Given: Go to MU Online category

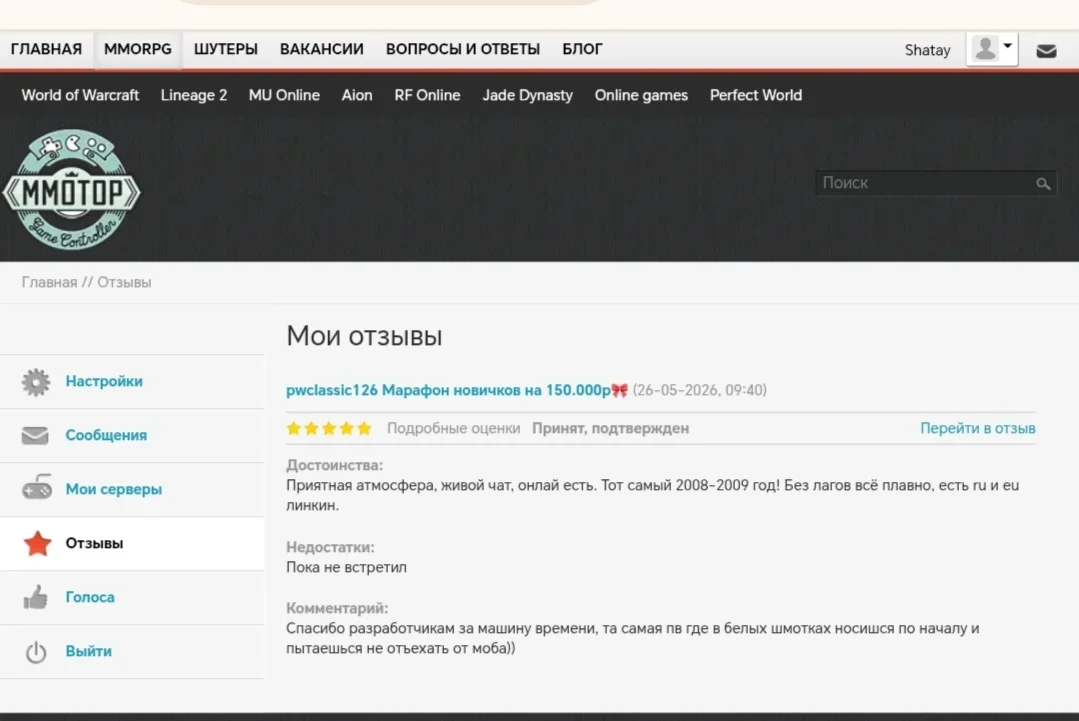Looking at the screenshot, I should click(x=284, y=96).
